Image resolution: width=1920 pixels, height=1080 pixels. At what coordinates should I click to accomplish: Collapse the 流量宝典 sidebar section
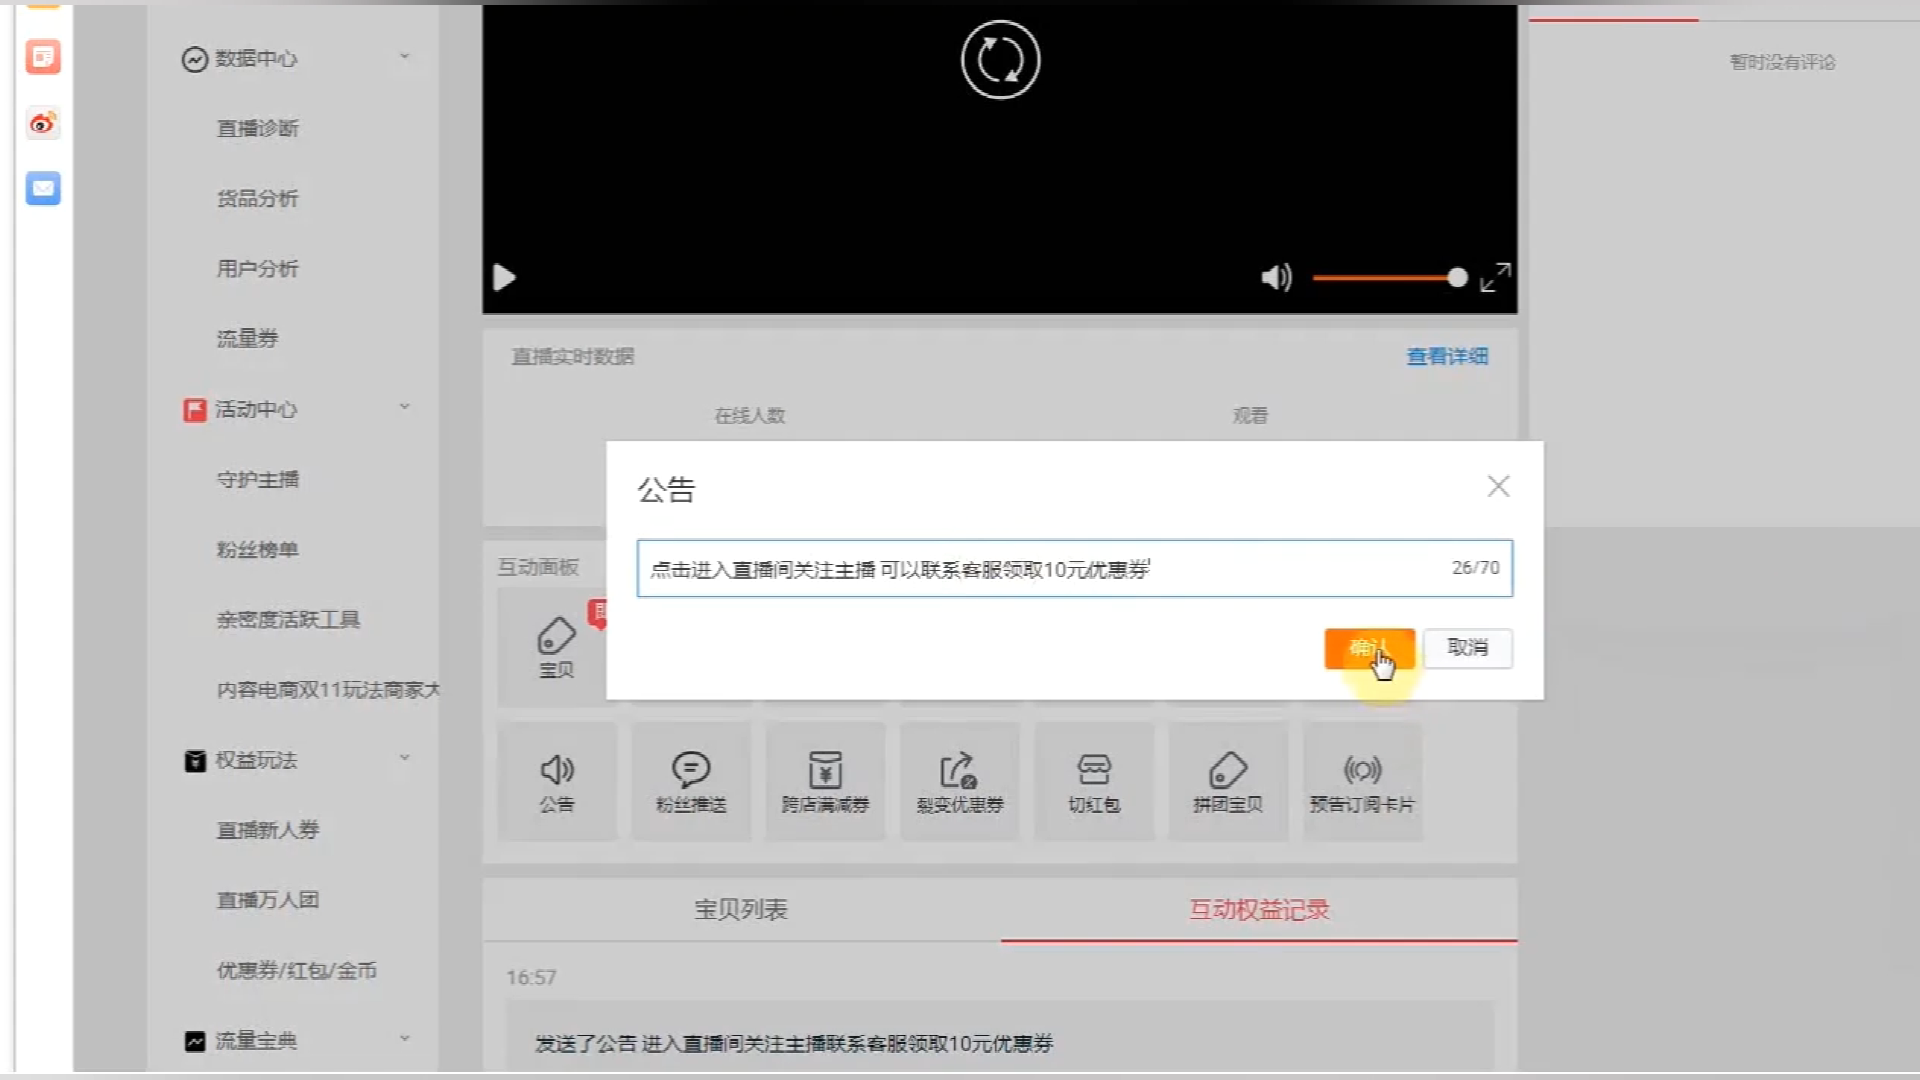coord(404,1038)
